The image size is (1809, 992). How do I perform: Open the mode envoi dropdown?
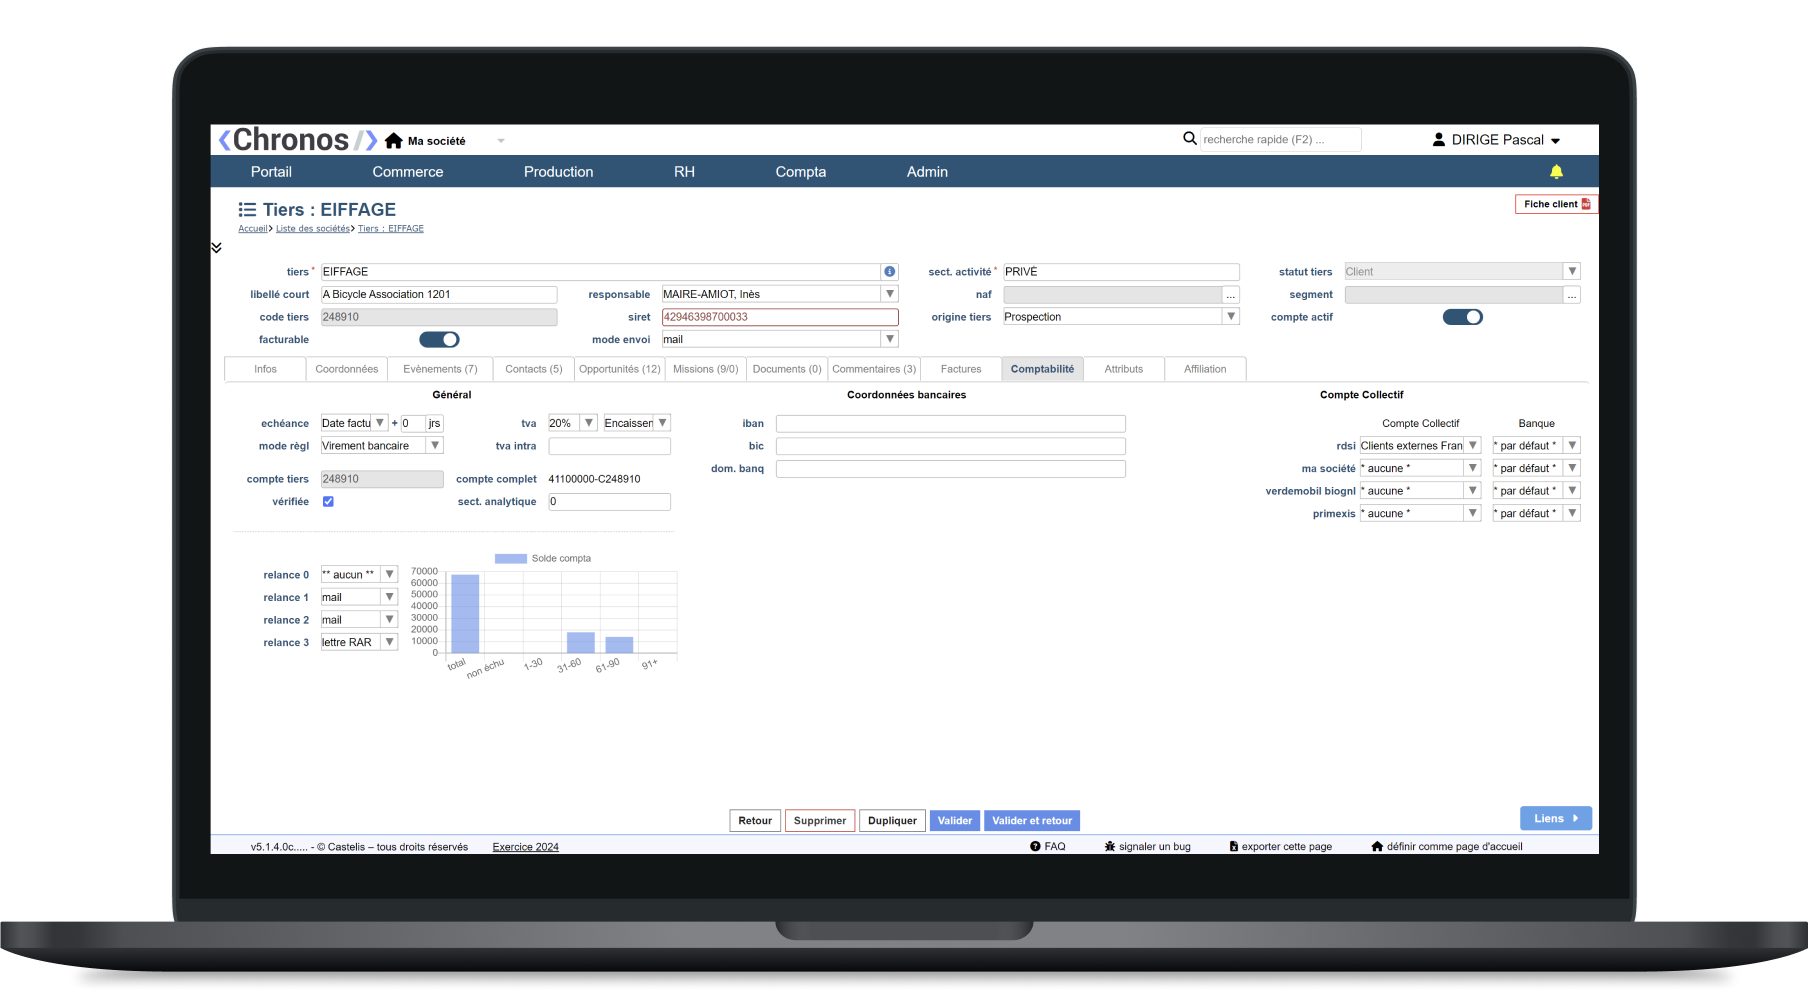click(890, 340)
